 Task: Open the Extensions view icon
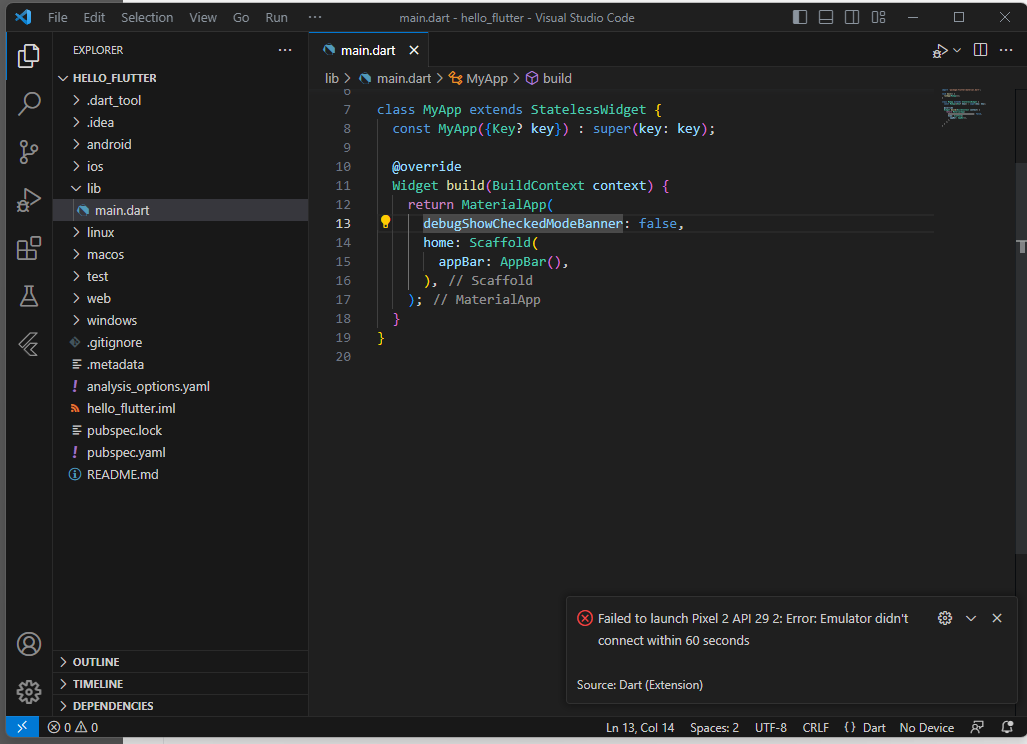28,248
